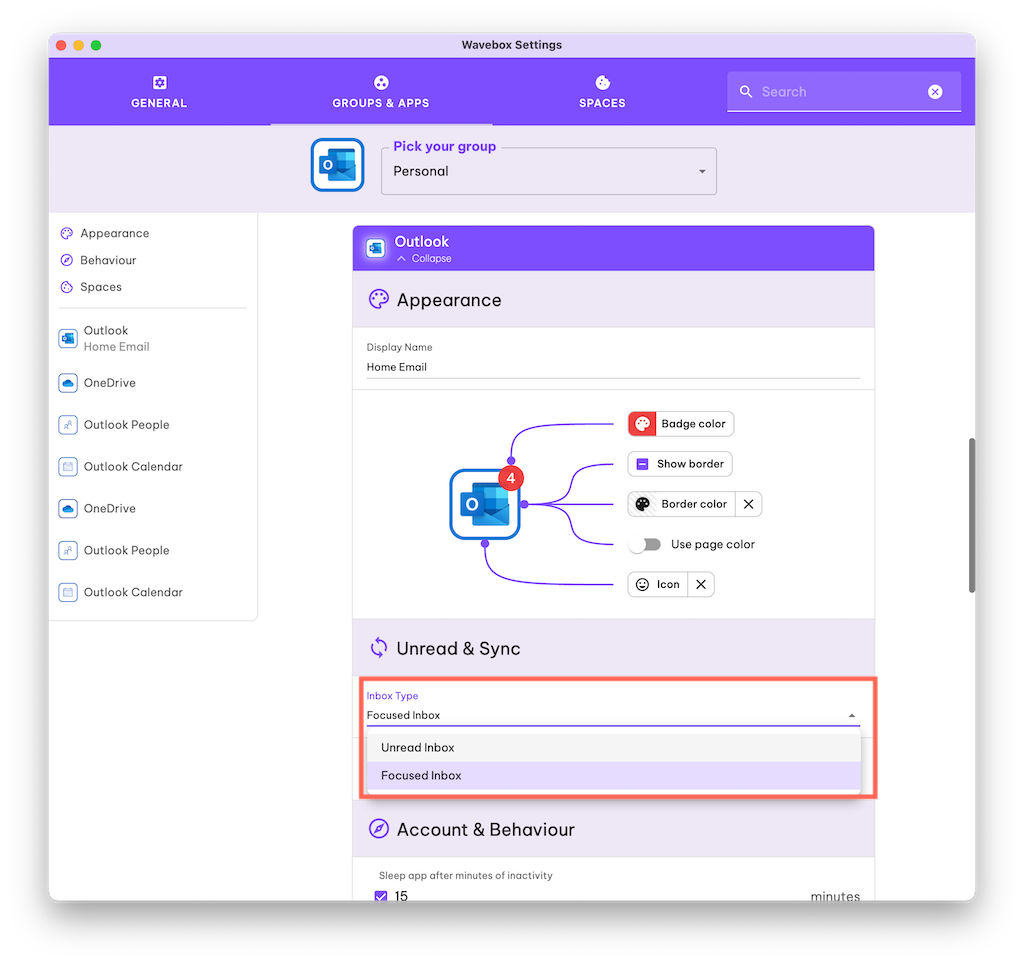
Task: Focus the Search settings field
Action: [x=842, y=92]
